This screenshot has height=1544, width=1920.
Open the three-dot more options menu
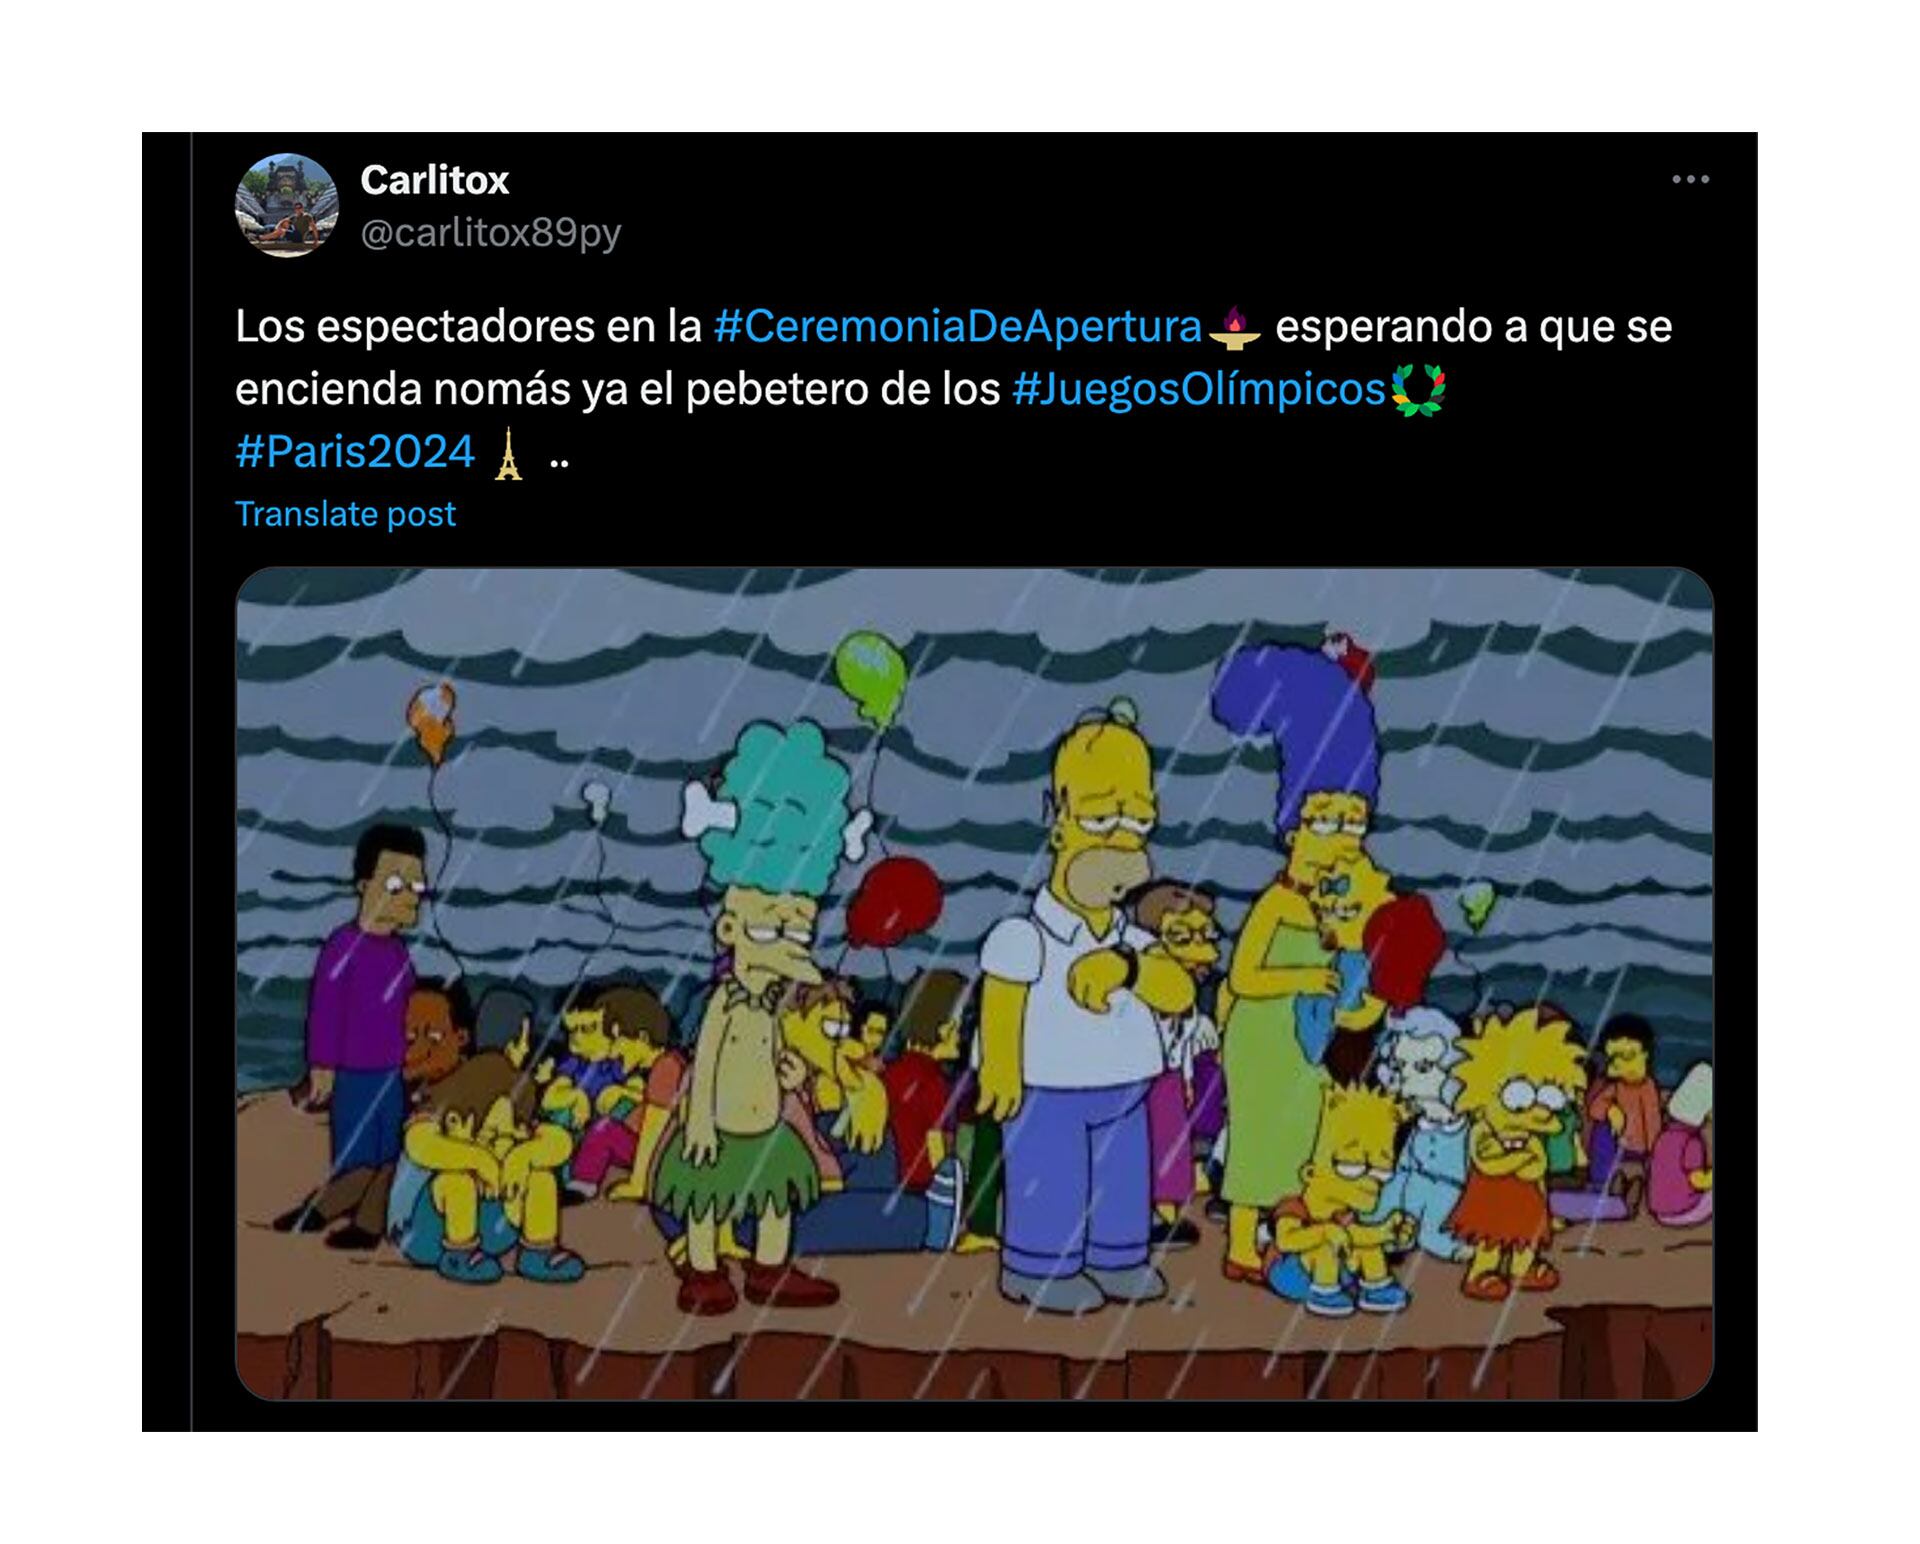pos(1690,179)
